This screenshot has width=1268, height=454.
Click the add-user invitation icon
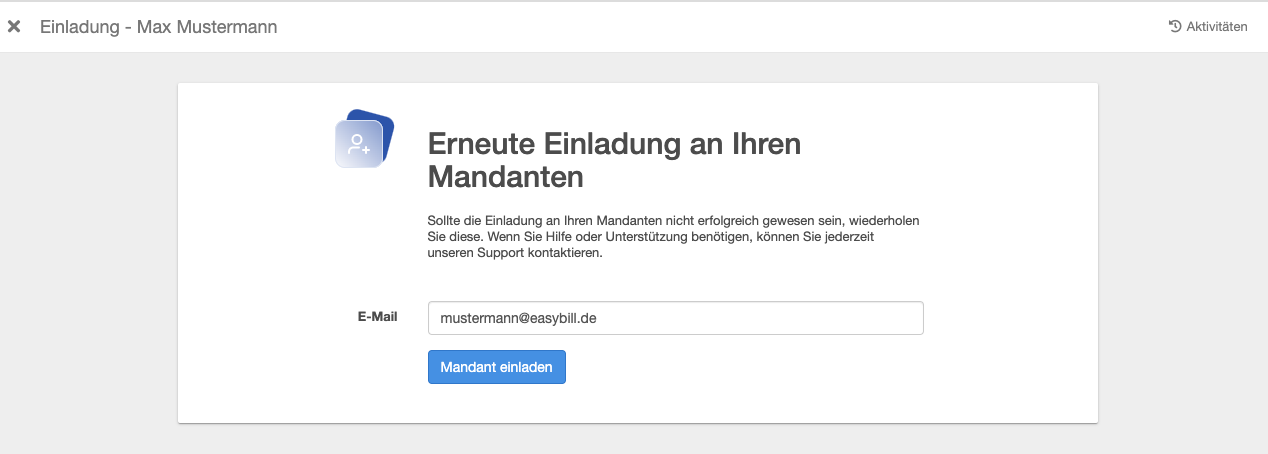(359, 144)
